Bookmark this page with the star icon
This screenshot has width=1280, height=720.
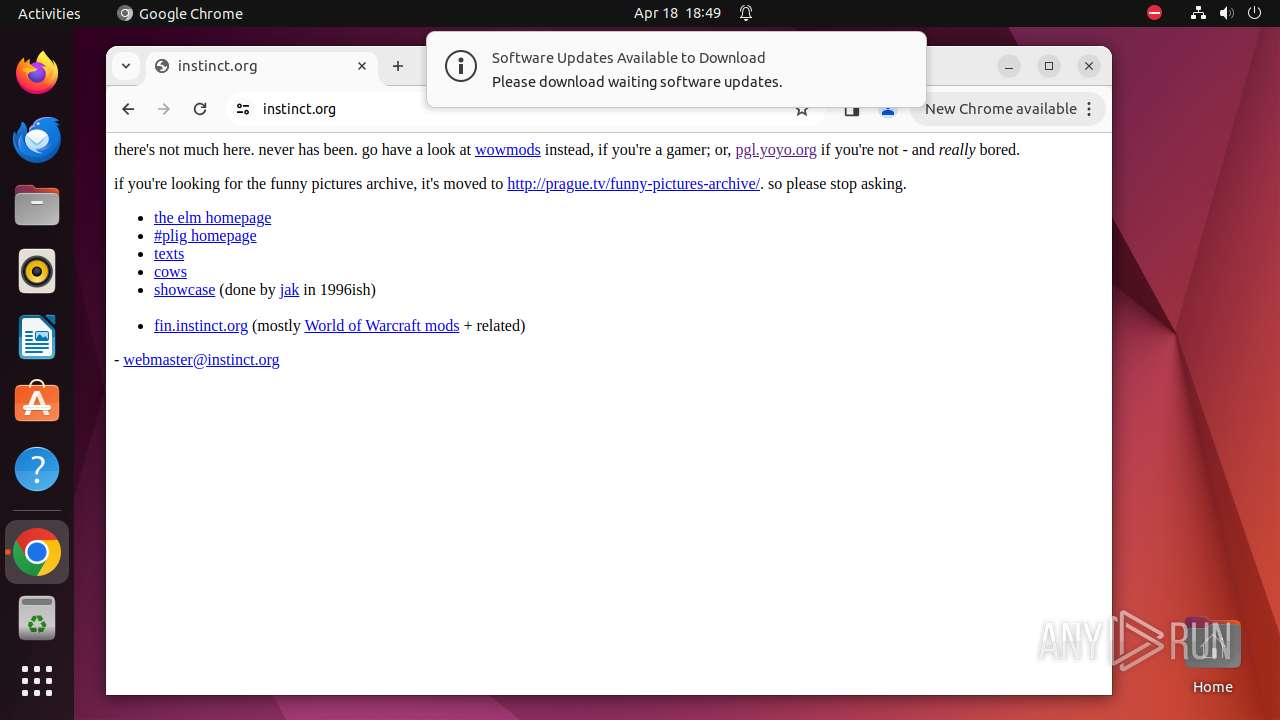pyautogui.click(x=802, y=110)
